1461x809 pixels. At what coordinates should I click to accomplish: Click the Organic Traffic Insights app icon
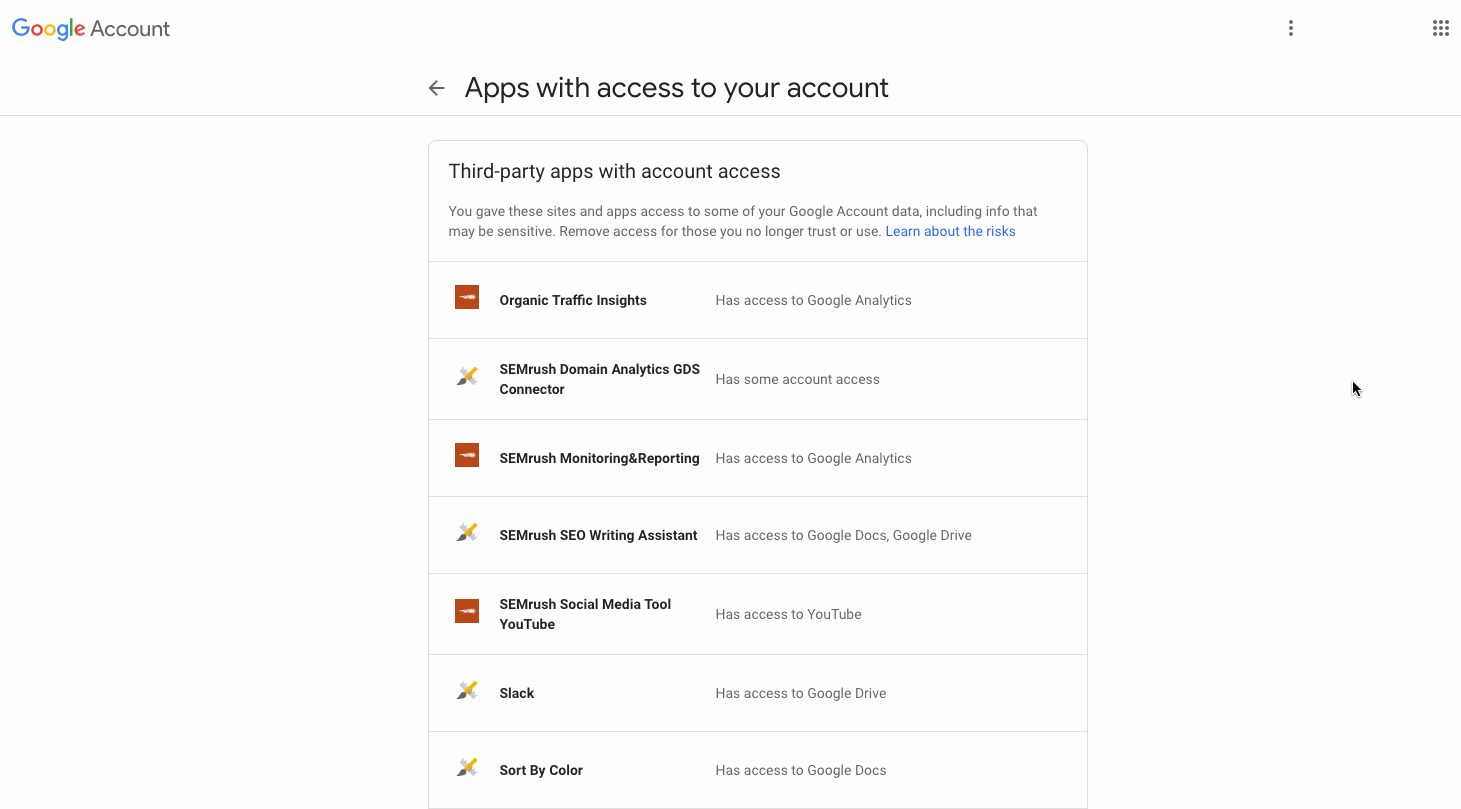pos(467,297)
